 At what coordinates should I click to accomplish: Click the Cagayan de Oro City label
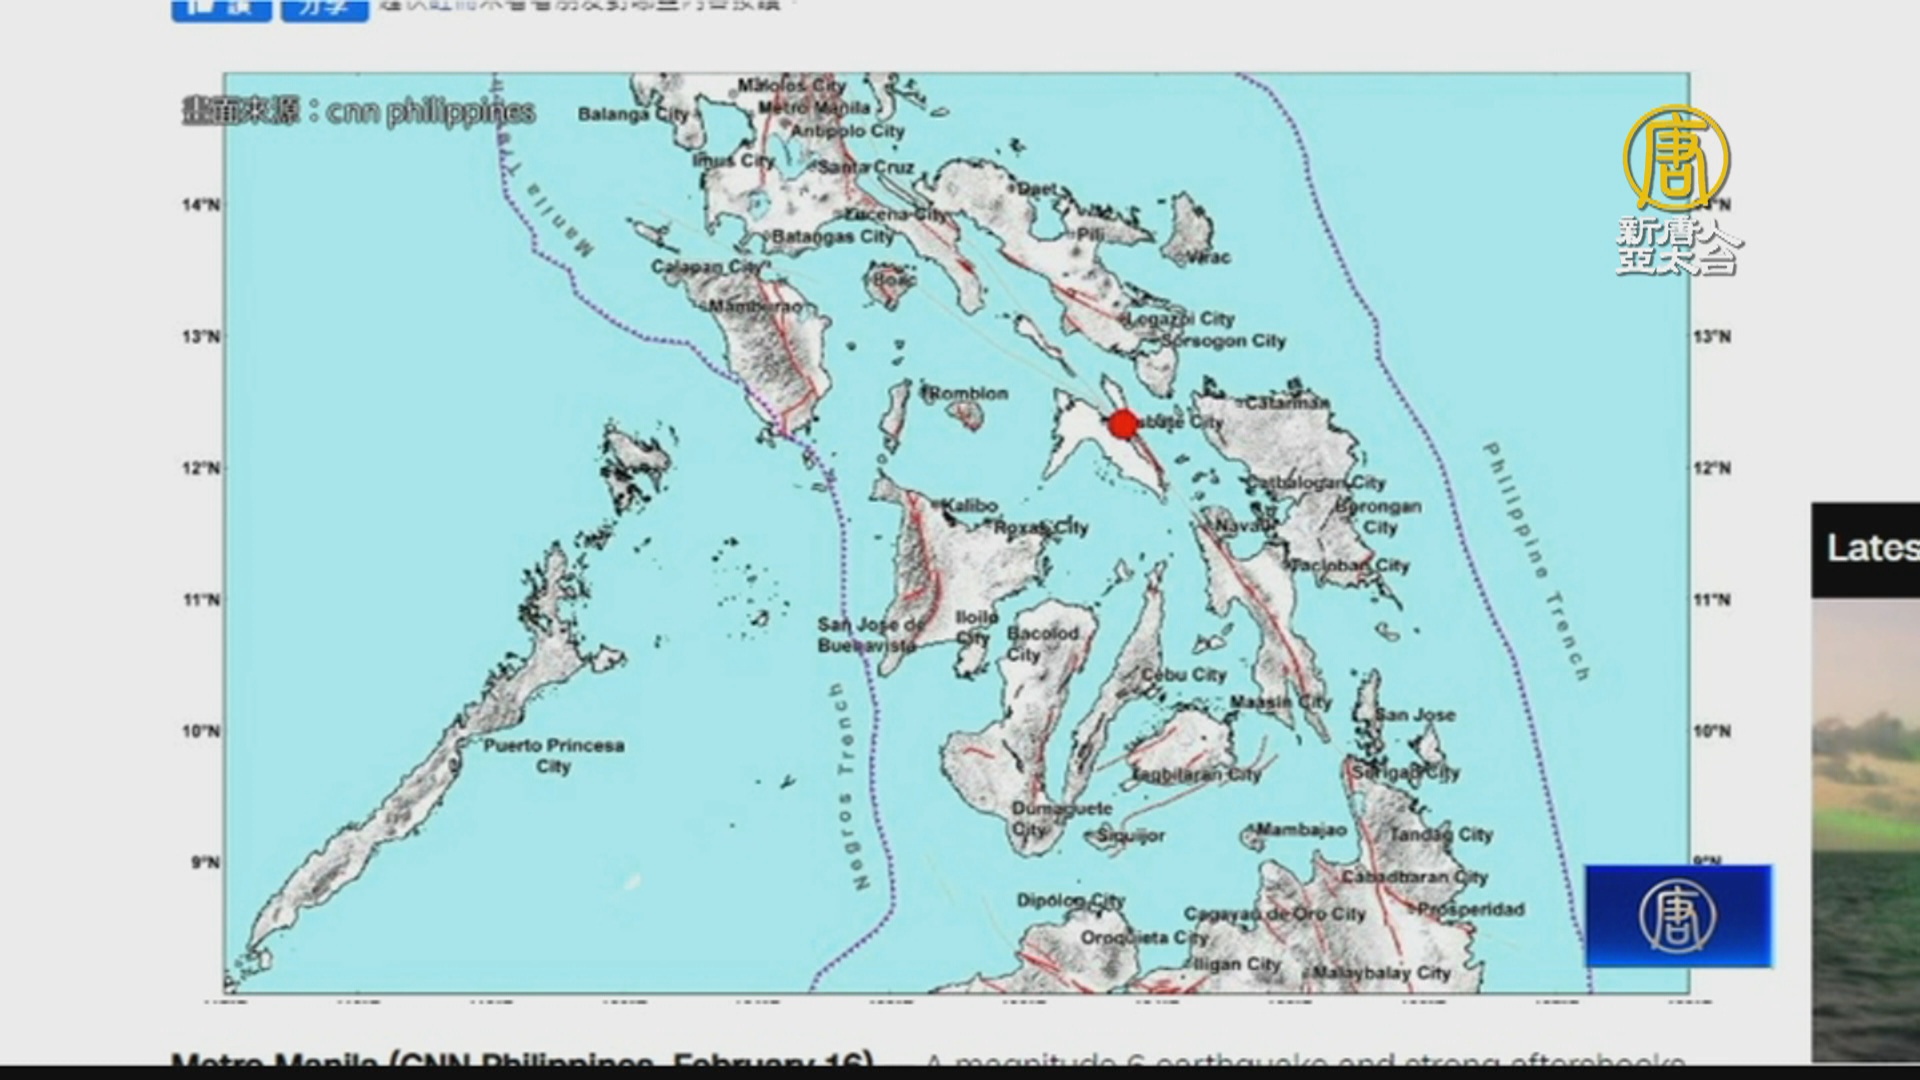[1273, 913]
